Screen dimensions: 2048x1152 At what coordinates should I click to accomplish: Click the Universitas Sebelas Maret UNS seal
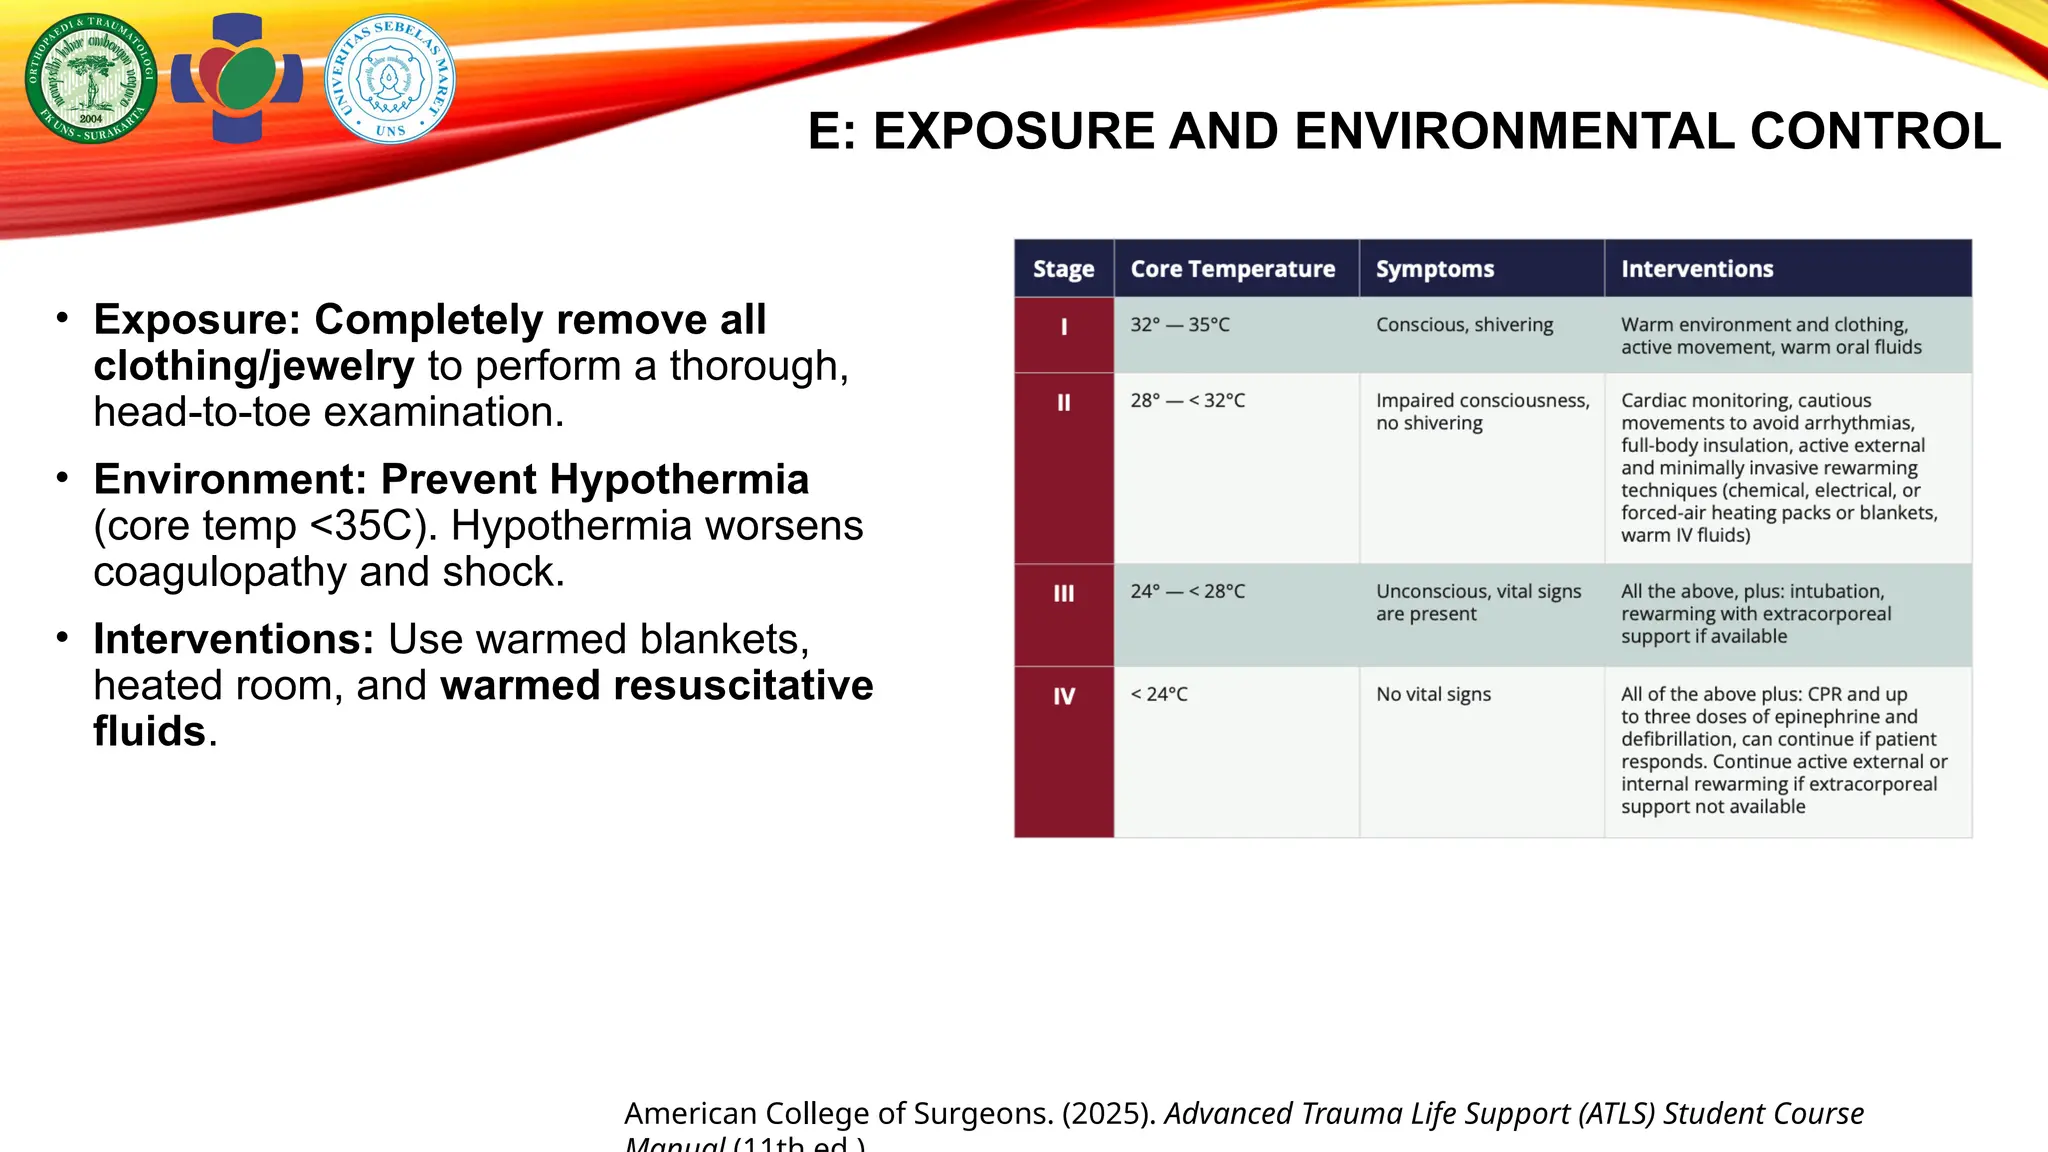(390, 78)
